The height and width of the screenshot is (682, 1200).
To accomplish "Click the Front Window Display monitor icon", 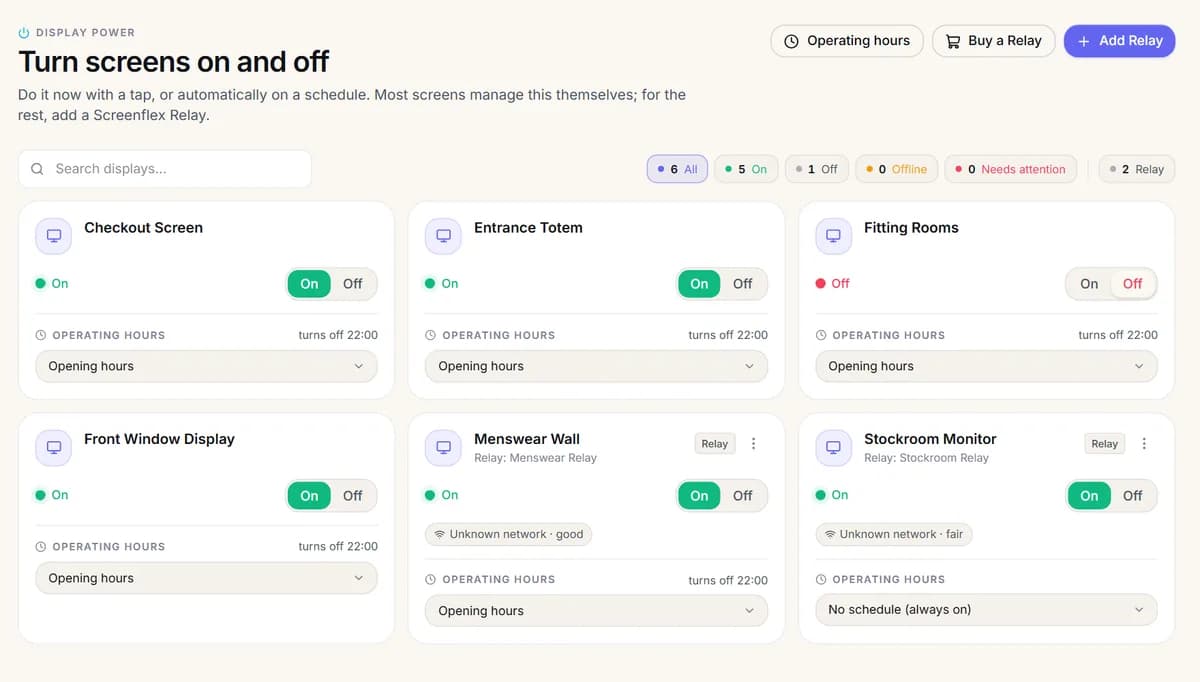I will [x=54, y=447].
